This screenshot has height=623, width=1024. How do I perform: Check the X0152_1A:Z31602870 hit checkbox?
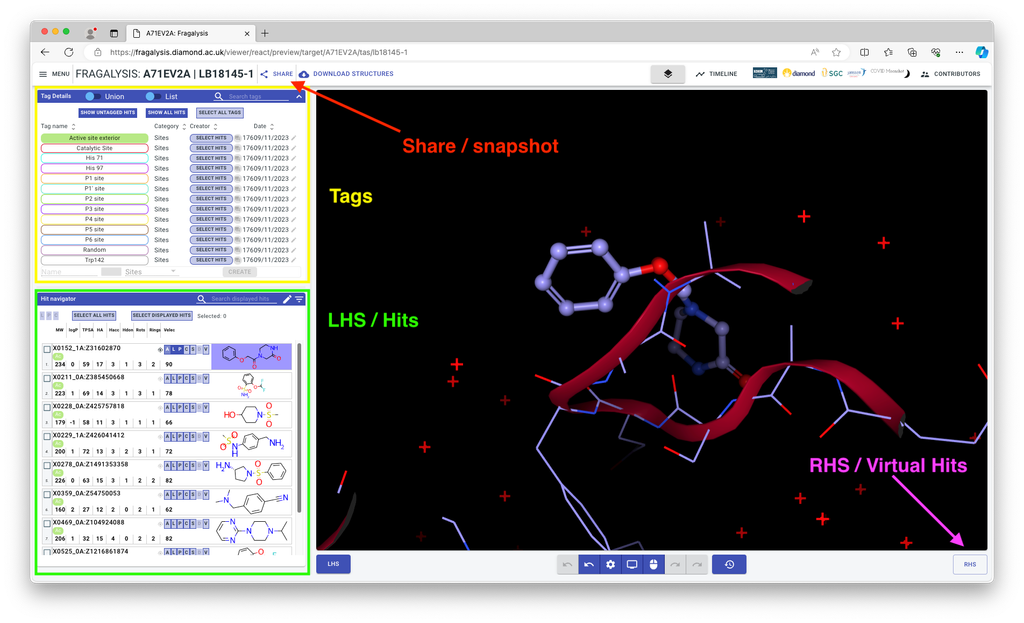pyautogui.click(x=47, y=349)
